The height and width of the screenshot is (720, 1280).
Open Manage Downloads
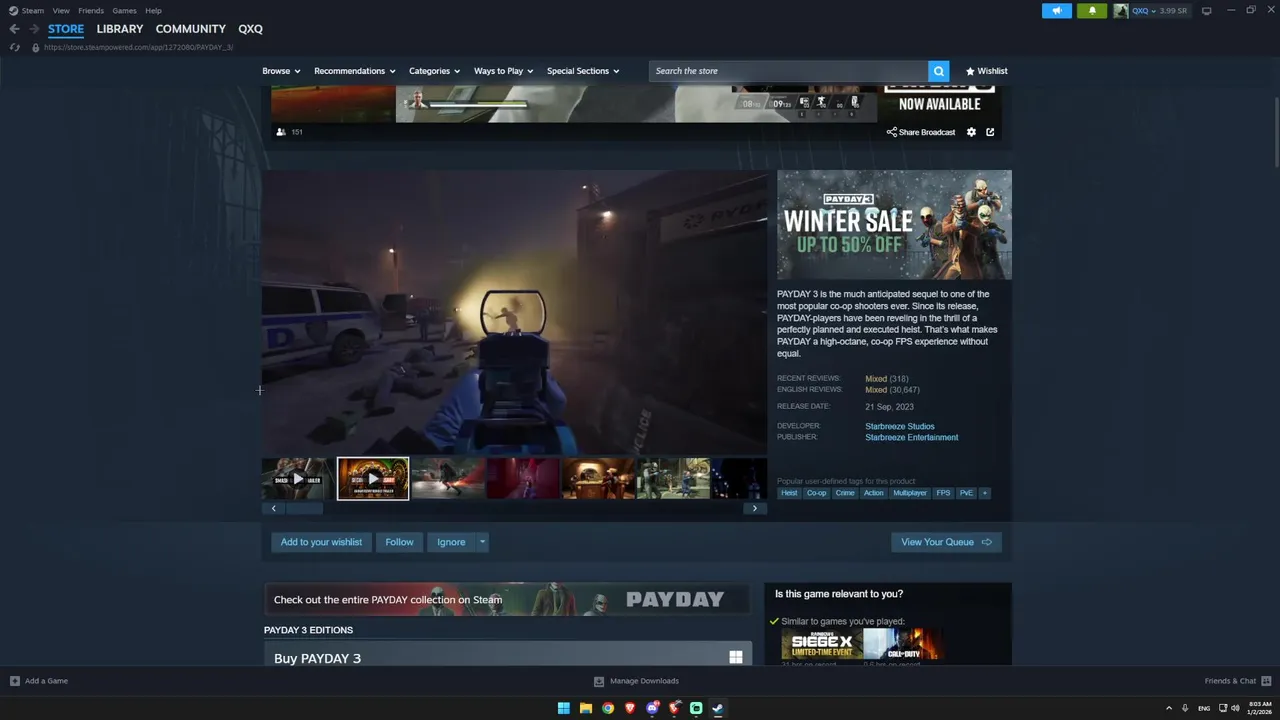(x=636, y=681)
